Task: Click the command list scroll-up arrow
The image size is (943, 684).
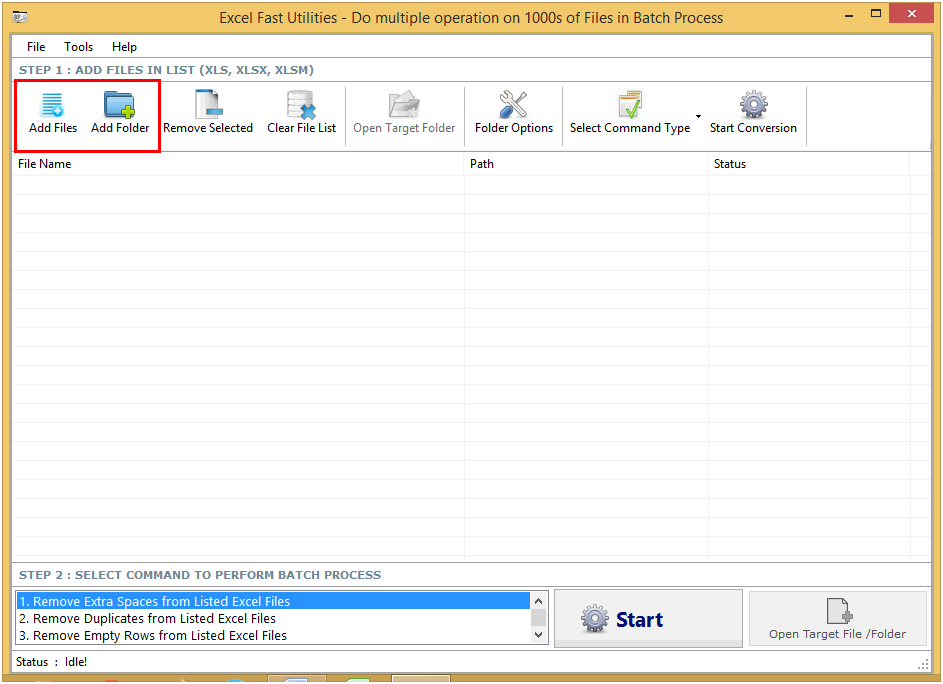Action: pyautogui.click(x=538, y=600)
